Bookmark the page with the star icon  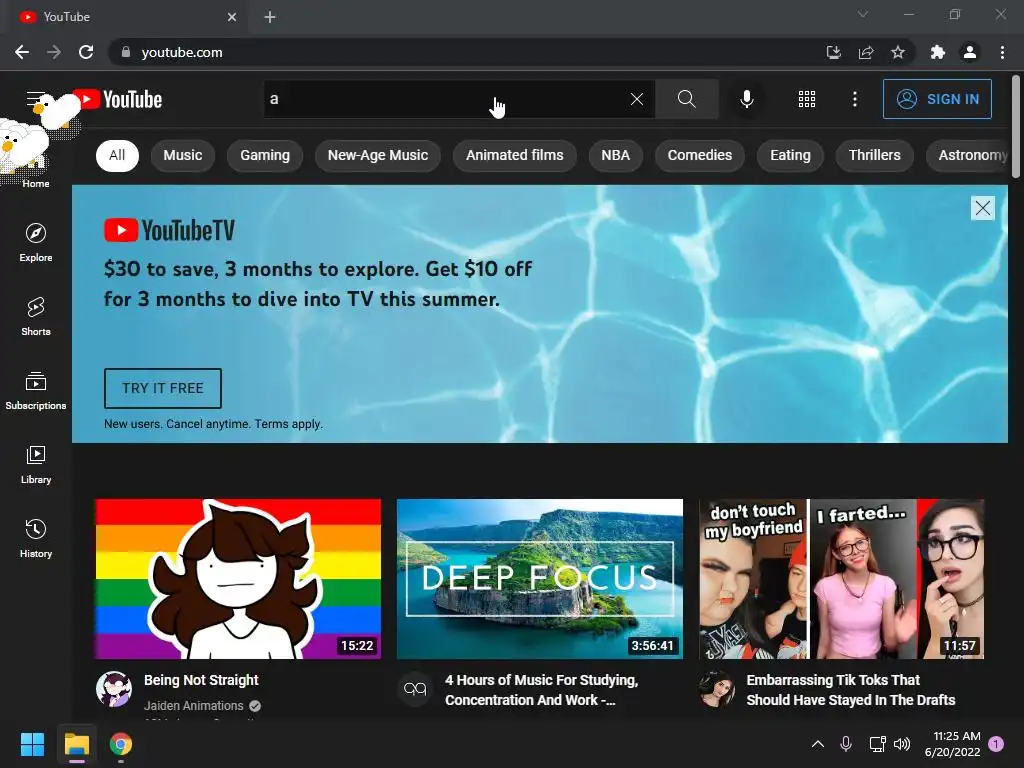pyautogui.click(x=898, y=52)
